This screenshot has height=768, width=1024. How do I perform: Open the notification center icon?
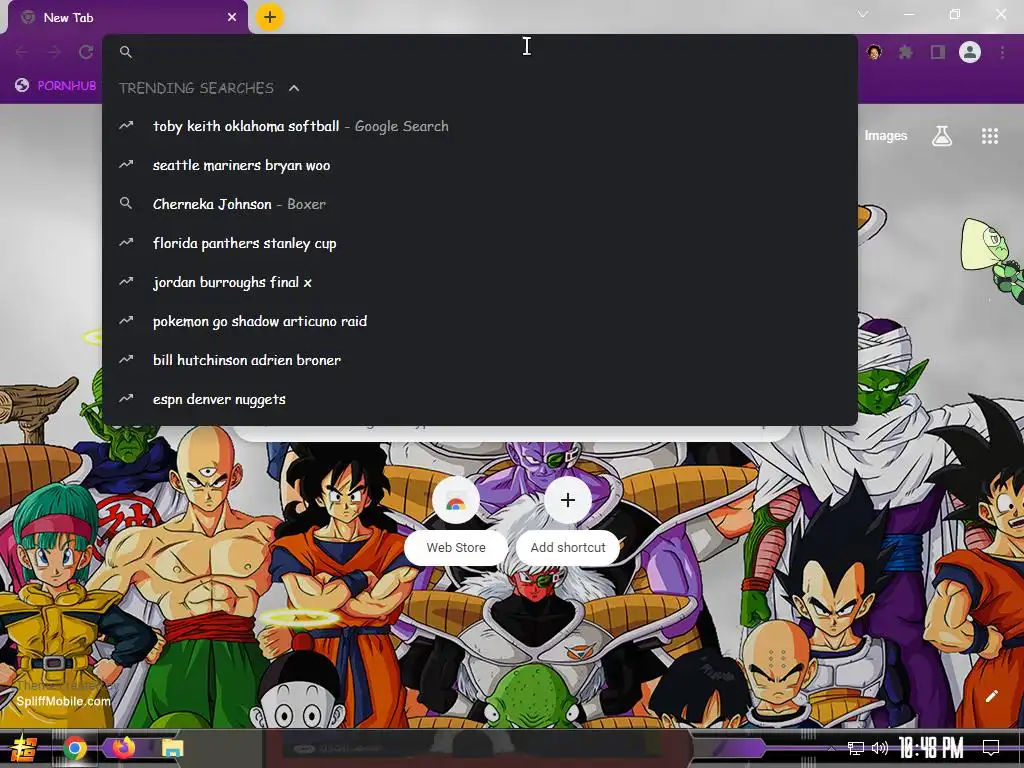click(x=991, y=748)
